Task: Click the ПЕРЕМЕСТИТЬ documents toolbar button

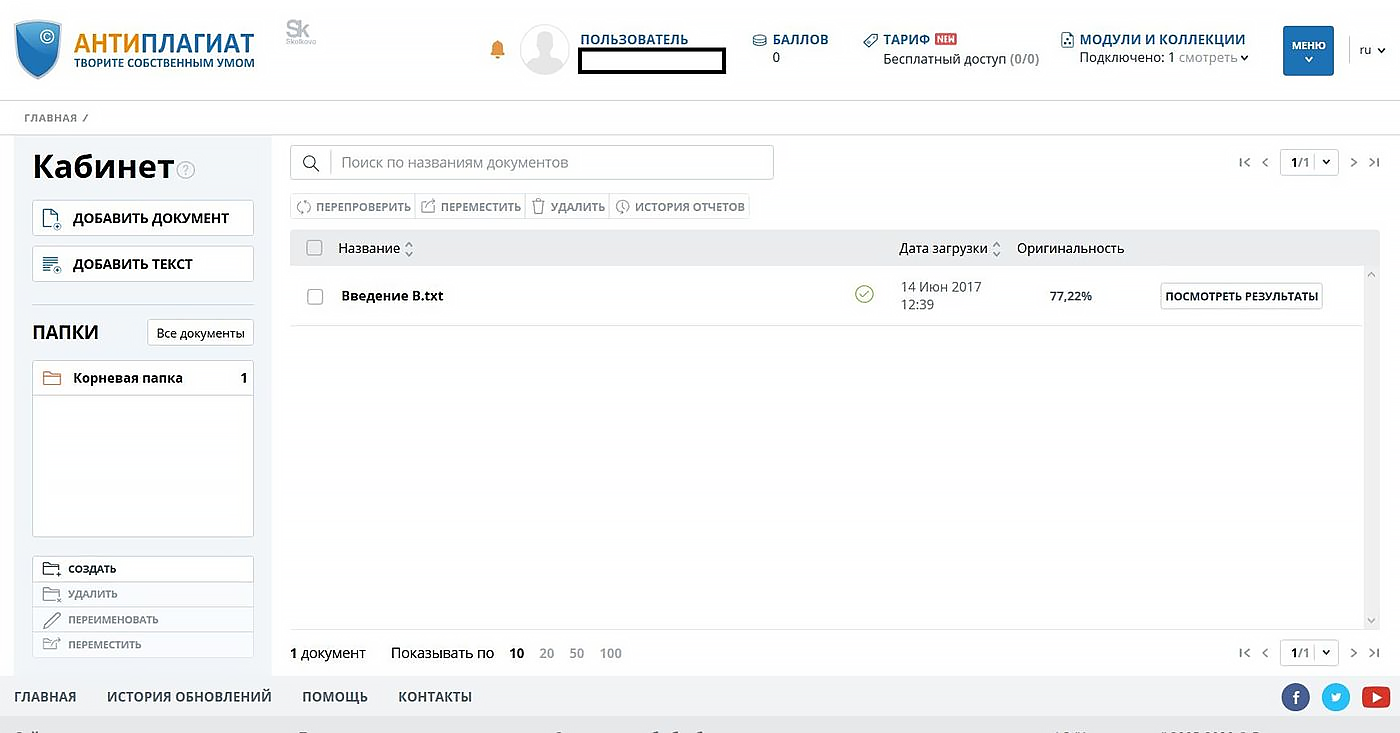Action: (470, 207)
